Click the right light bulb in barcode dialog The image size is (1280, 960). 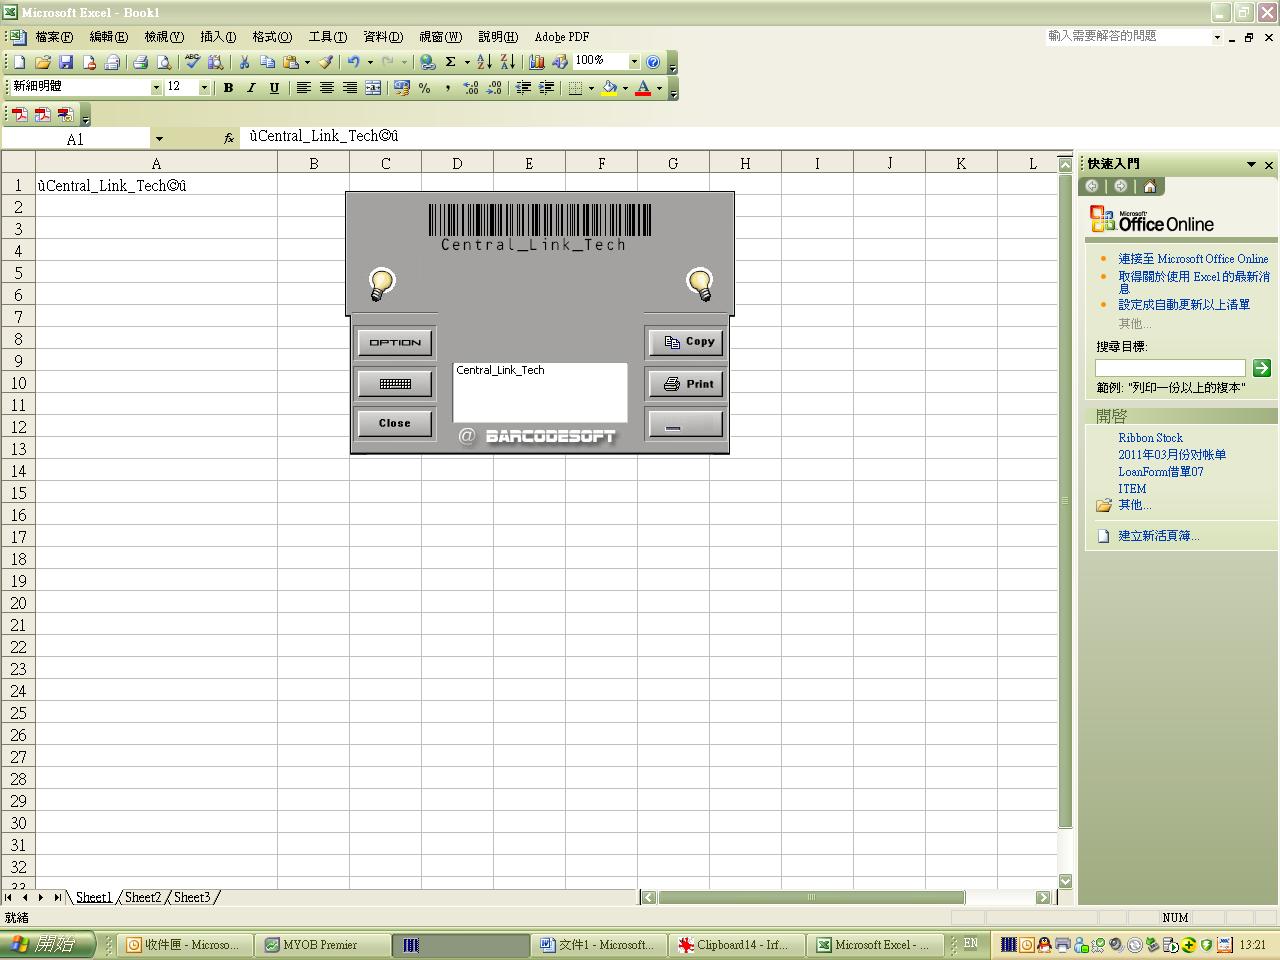tap(700, 284)
